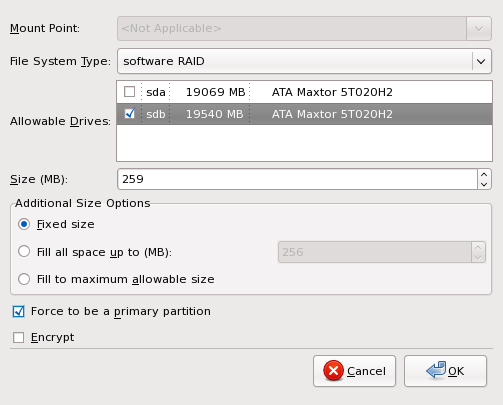Select the sdb ATA Maxtor row
Screen dimensions: 503x405
tap(304, 114)
